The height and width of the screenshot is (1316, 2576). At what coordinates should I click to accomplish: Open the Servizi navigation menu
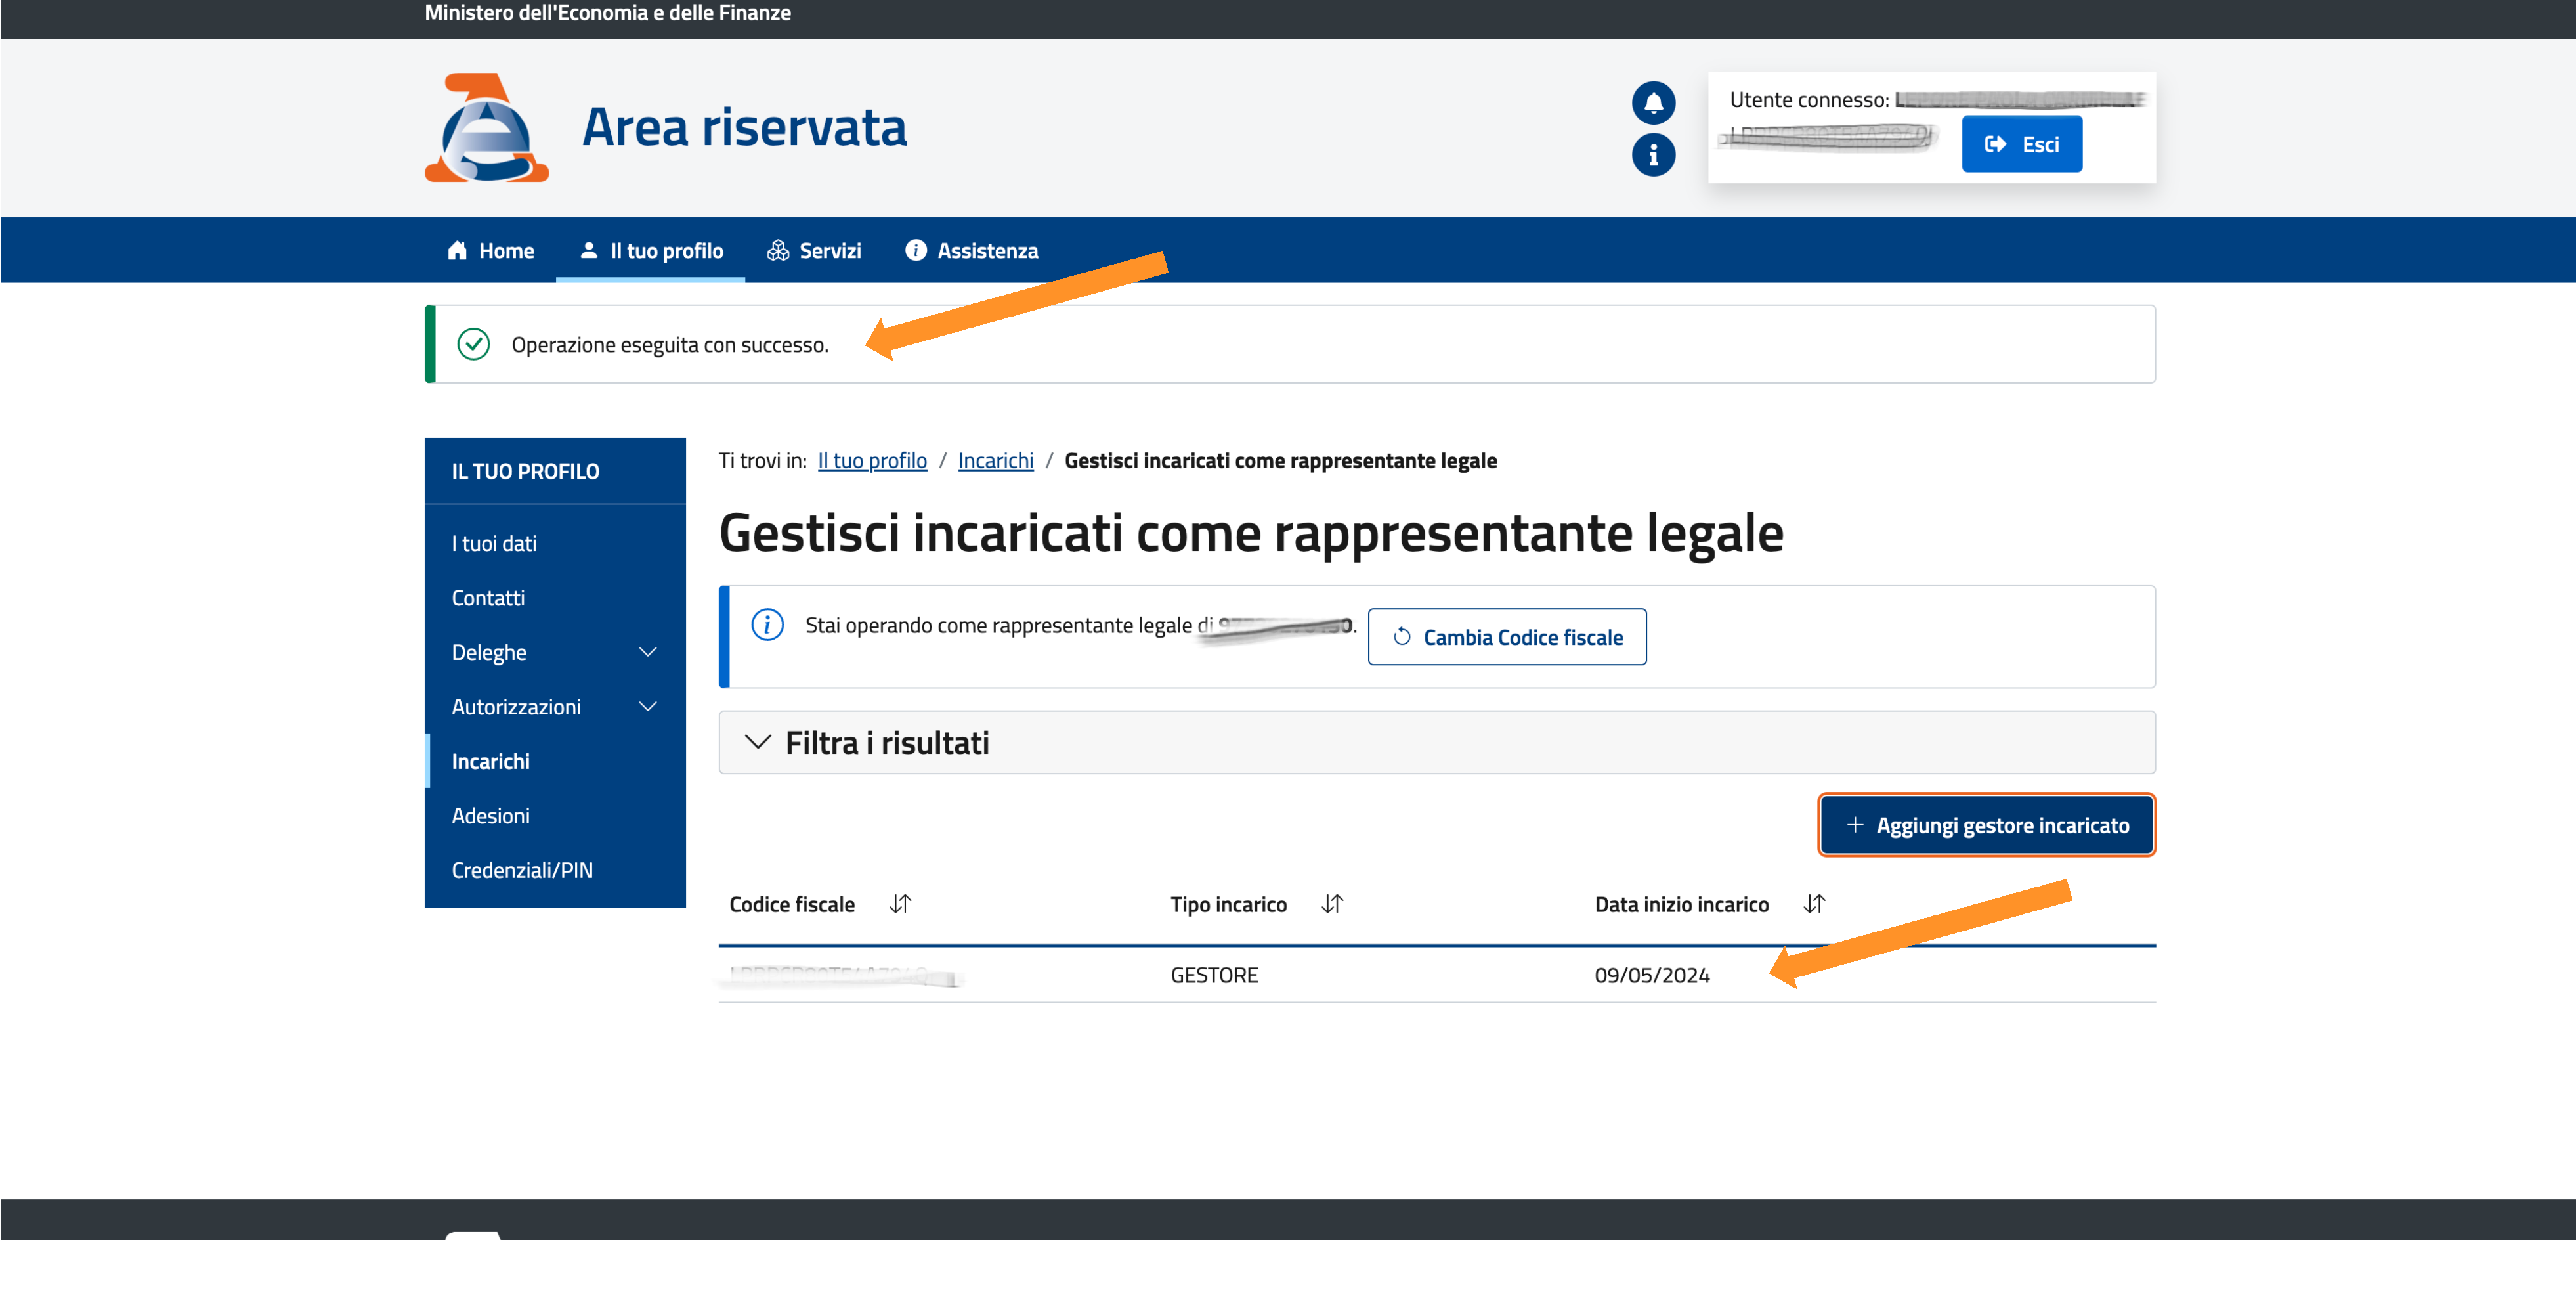(814, 251)
